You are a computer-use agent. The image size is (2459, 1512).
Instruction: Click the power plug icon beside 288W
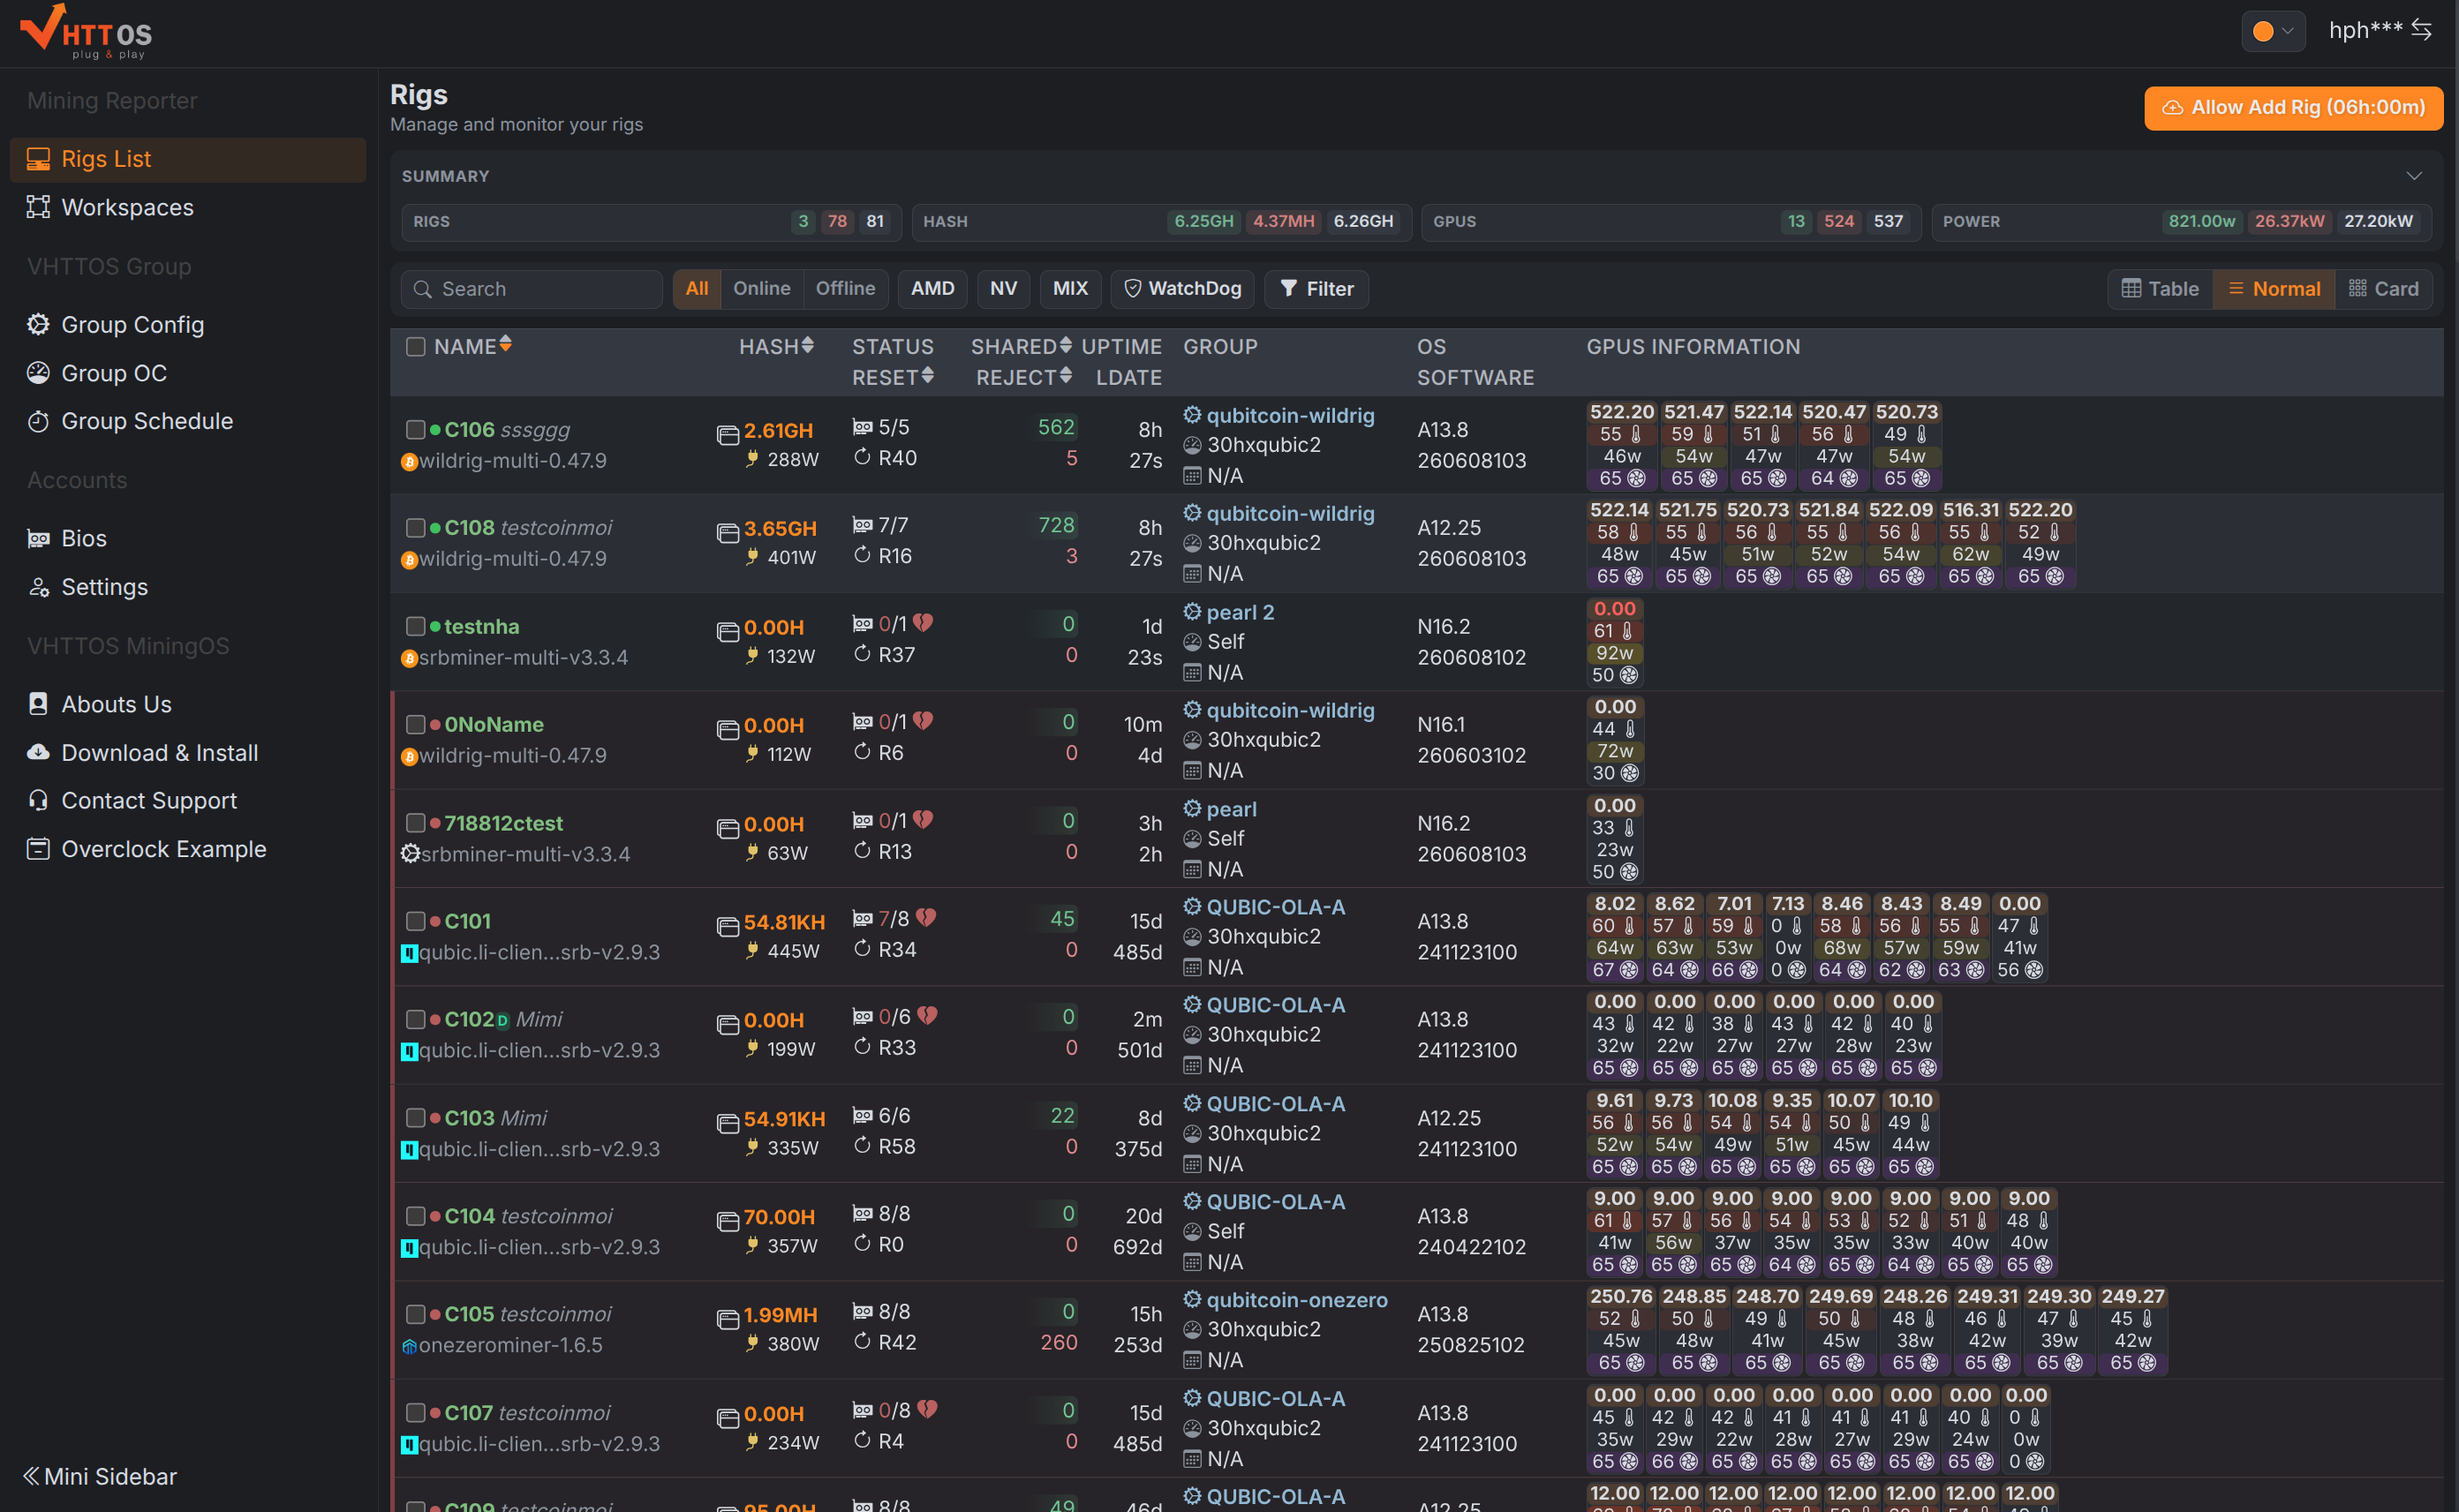tap(751, 459)
